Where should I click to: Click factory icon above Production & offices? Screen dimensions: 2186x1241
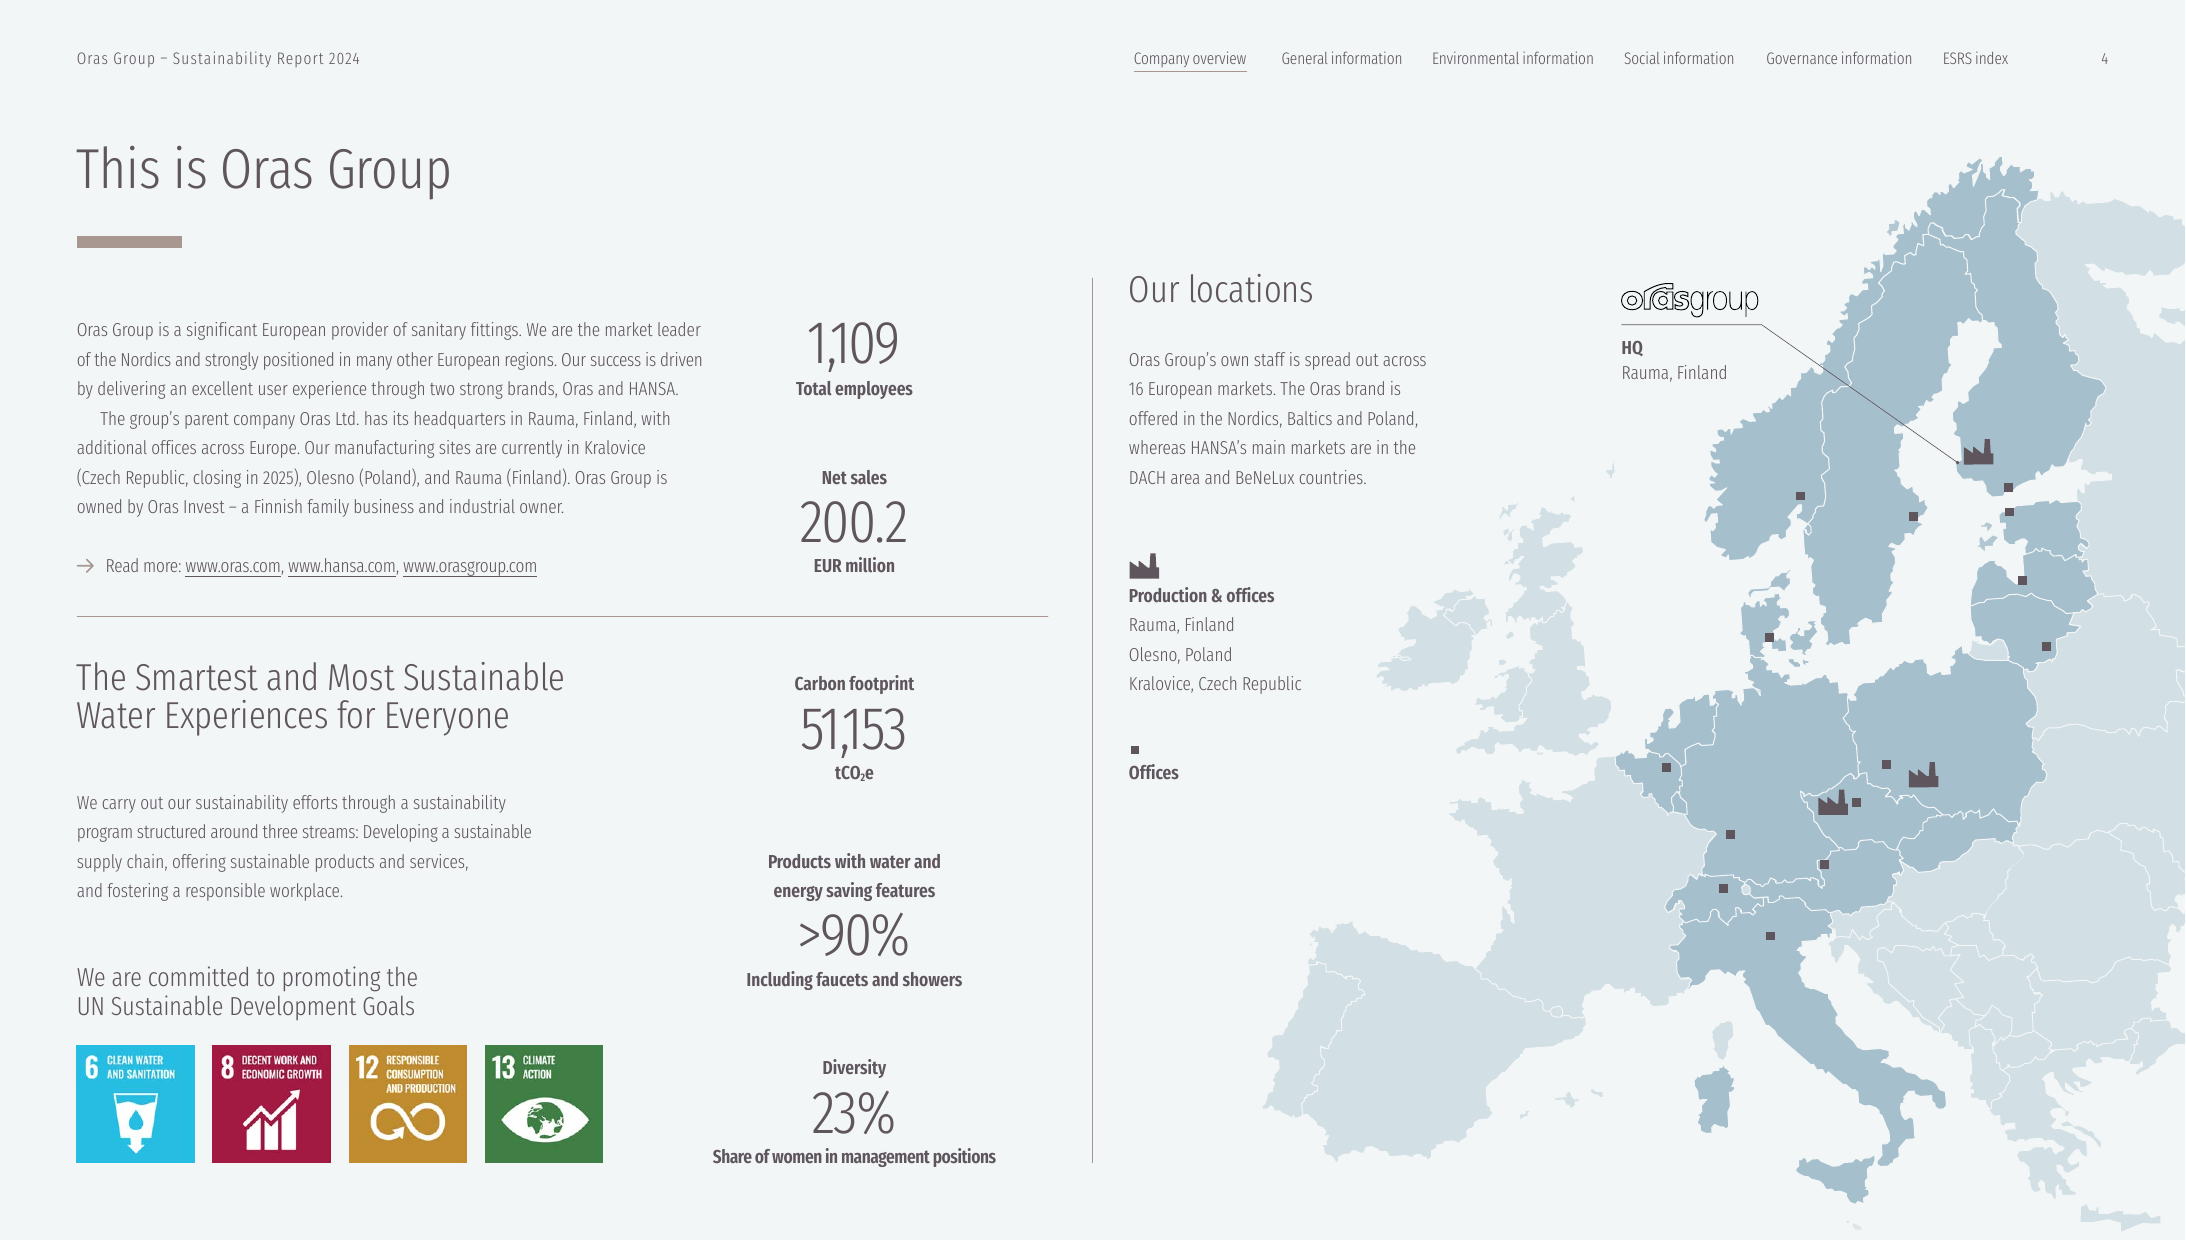1144,566
